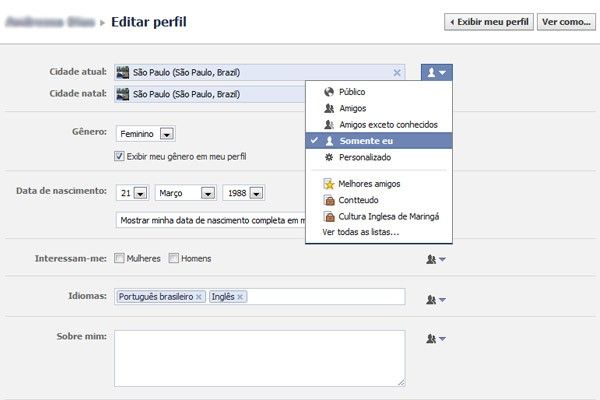Open Ver todas as listas link
Viewport: 600px width, 400px height.
[x=360, y=232]
